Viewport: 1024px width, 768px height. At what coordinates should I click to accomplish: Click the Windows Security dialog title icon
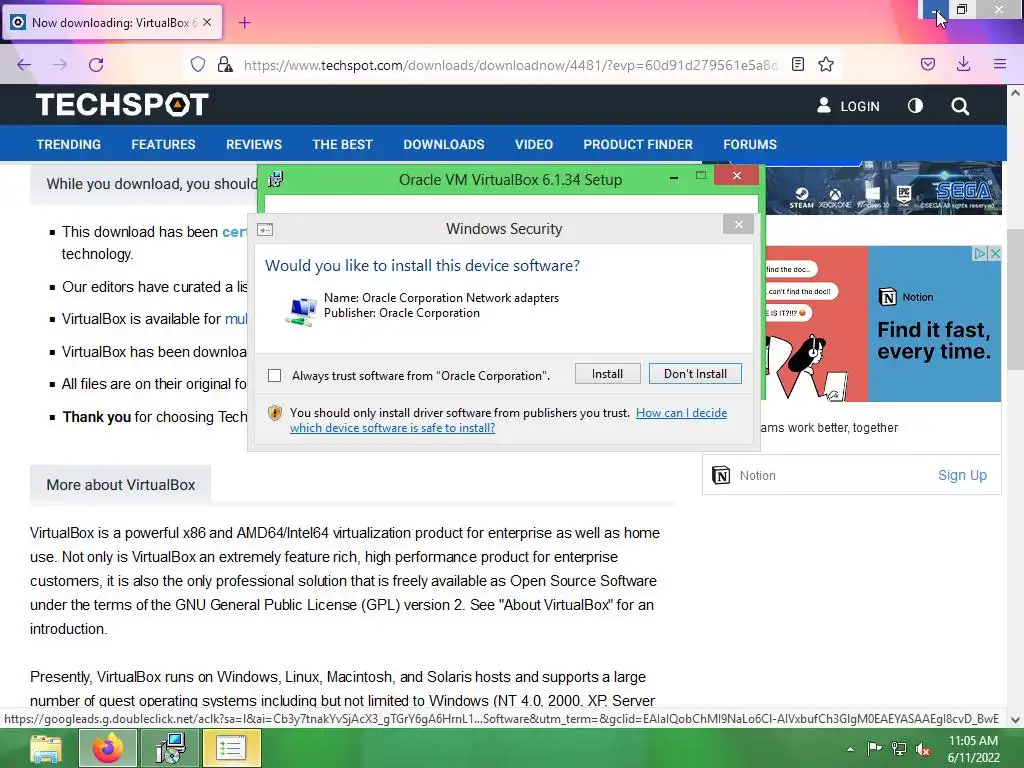pos(265,229)
